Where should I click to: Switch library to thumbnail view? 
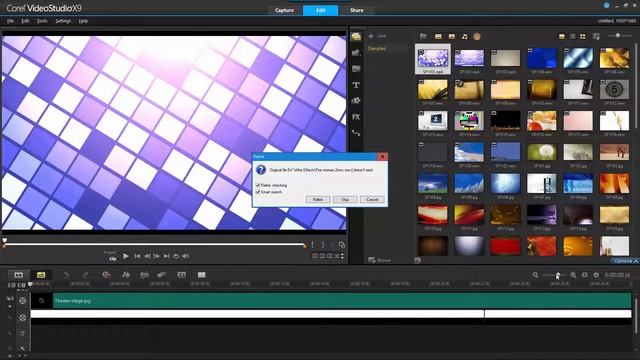(x=583, y=36)
